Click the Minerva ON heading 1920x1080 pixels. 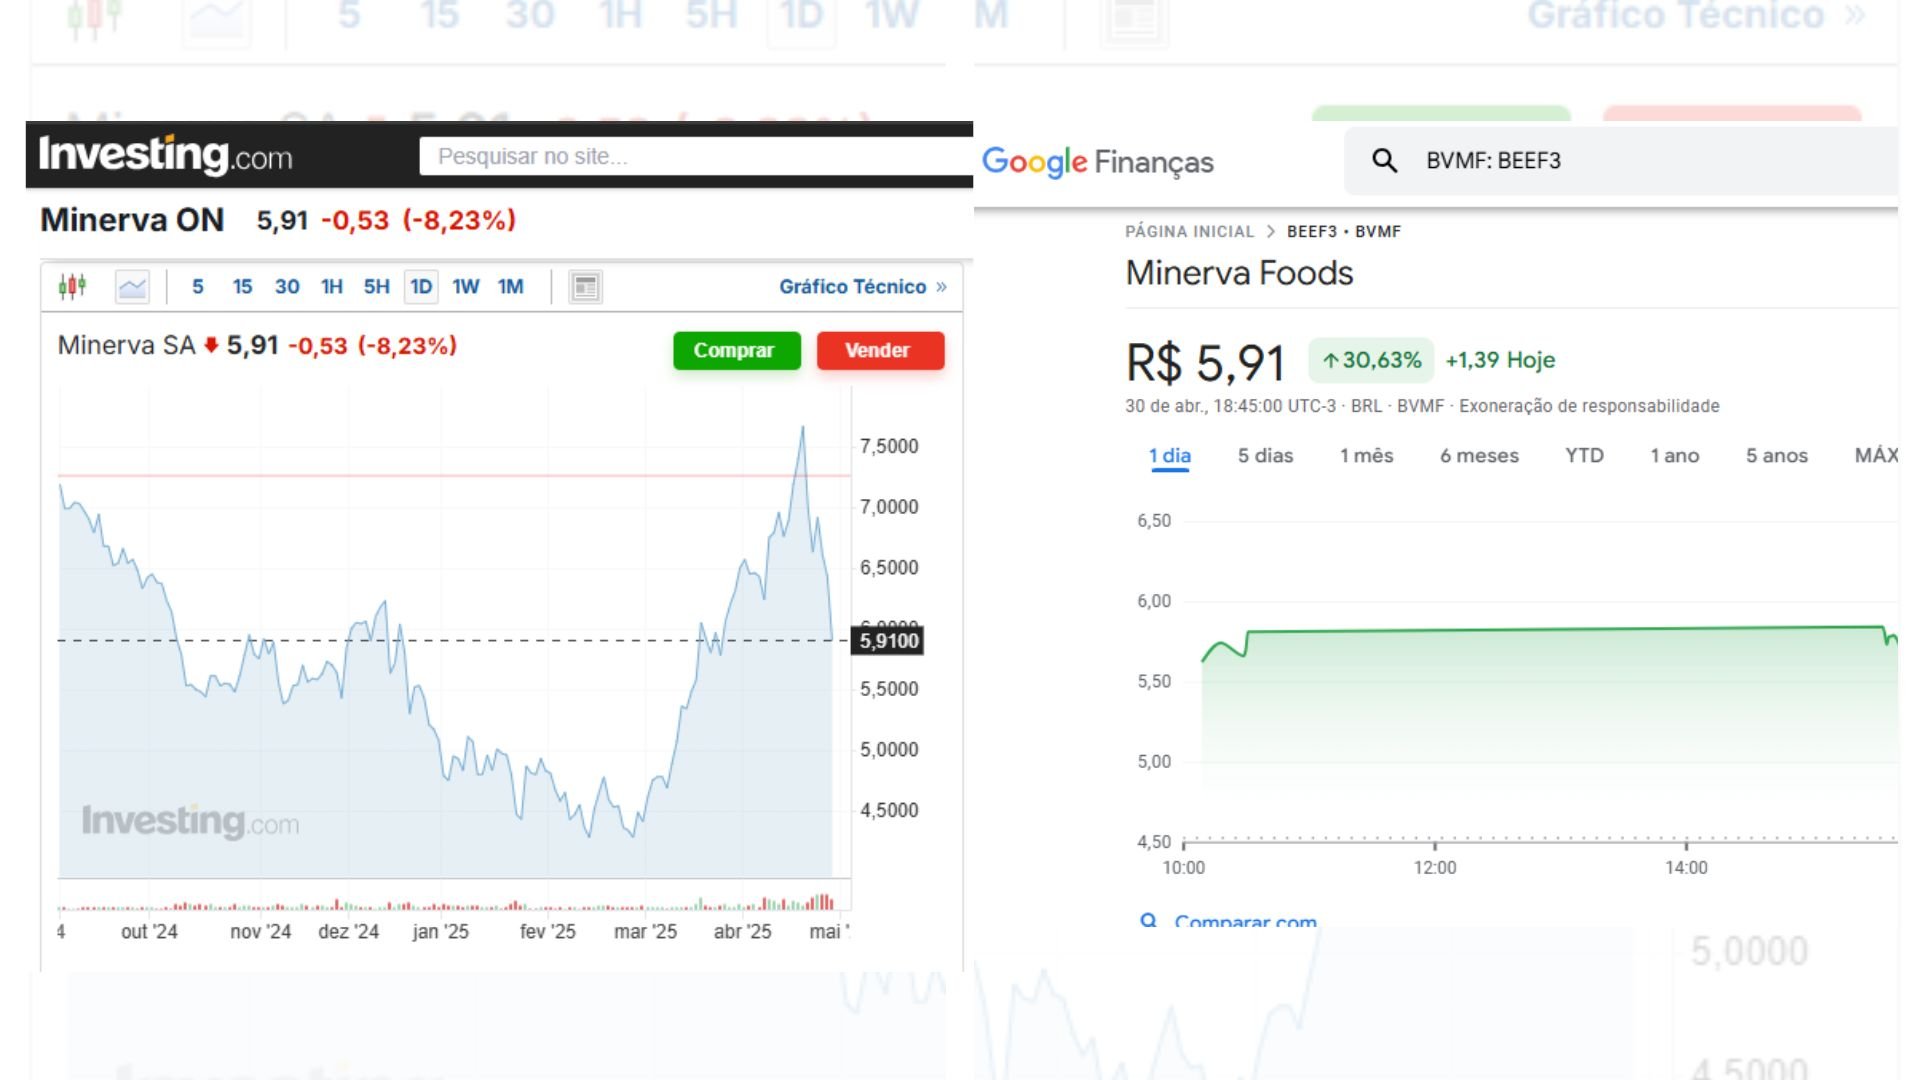click(132, 220)
